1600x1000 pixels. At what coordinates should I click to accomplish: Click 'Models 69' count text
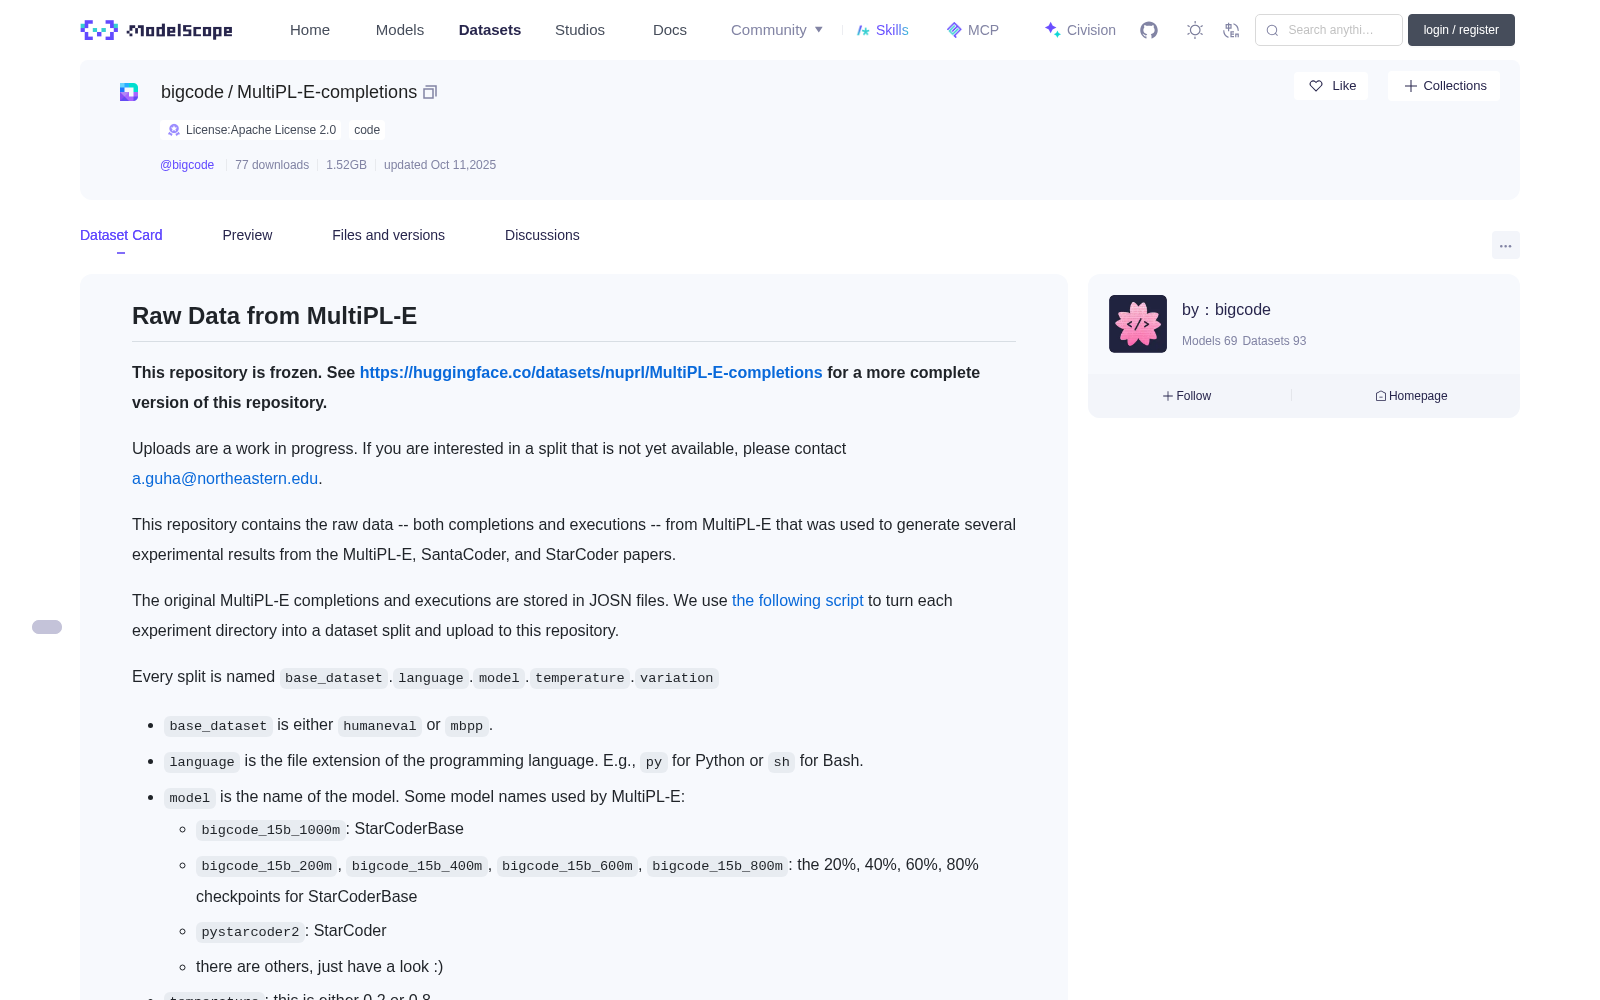click(x=1209, y=341)
